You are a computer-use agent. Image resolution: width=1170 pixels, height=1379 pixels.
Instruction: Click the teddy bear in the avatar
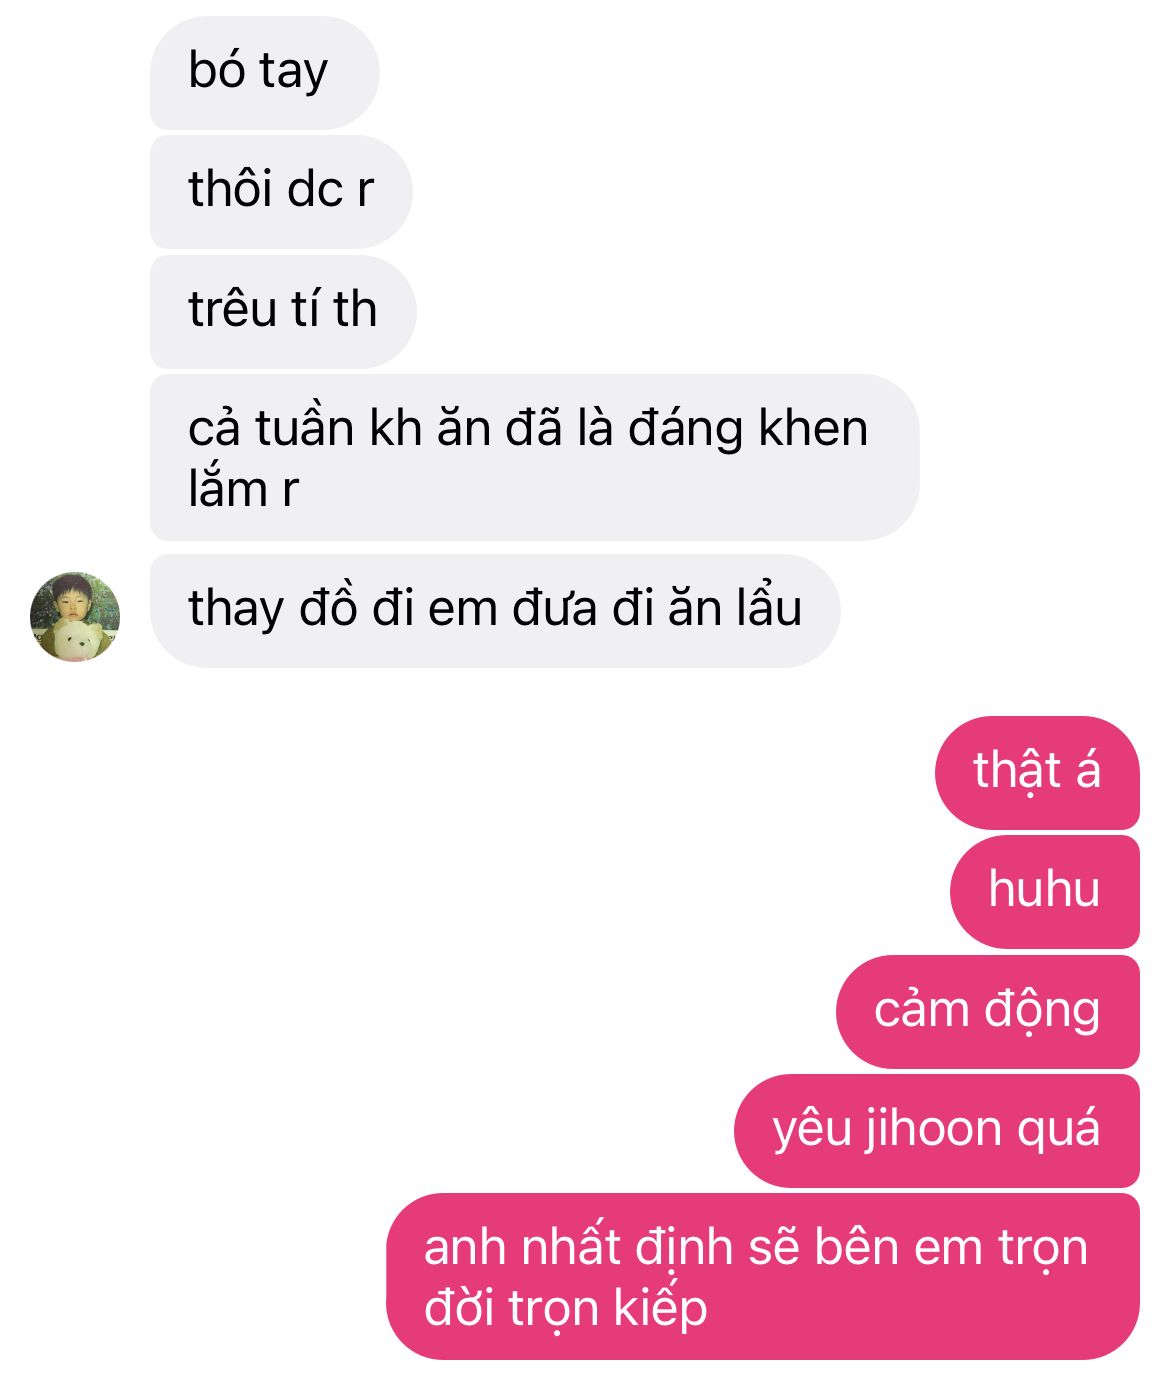pyautogui.click(x=77, y=640)
